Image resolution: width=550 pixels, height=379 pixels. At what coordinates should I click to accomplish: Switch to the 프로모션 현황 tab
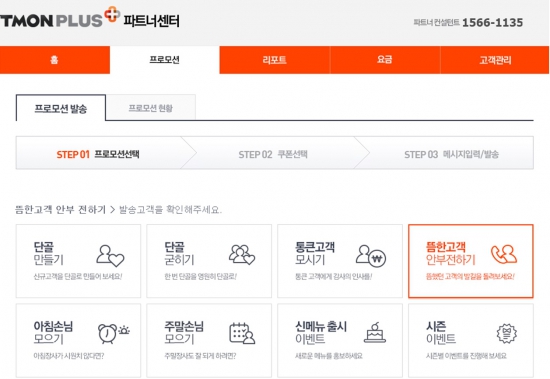pos(150,108)
